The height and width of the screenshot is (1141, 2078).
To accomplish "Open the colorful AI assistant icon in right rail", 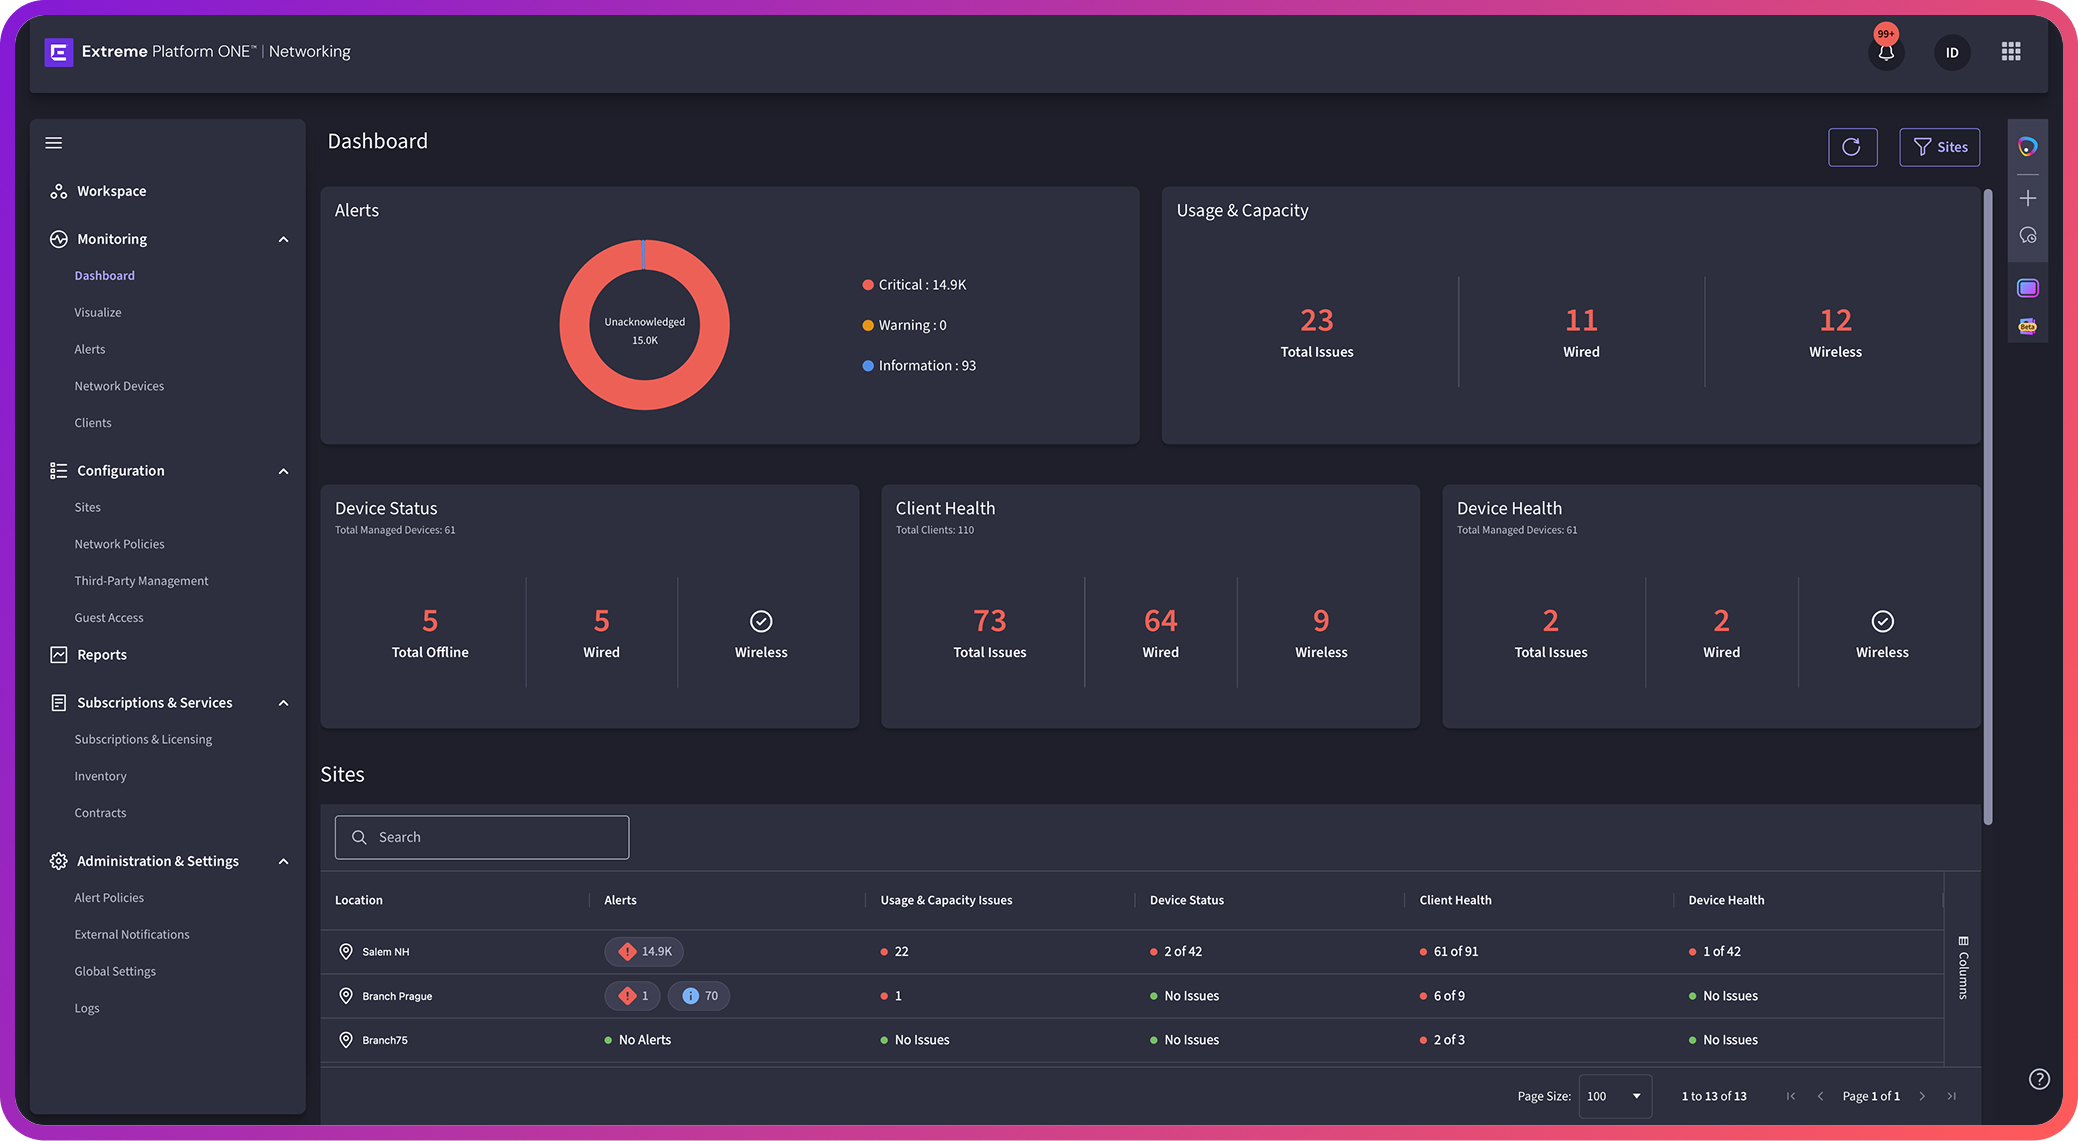I will point(2027,147).
